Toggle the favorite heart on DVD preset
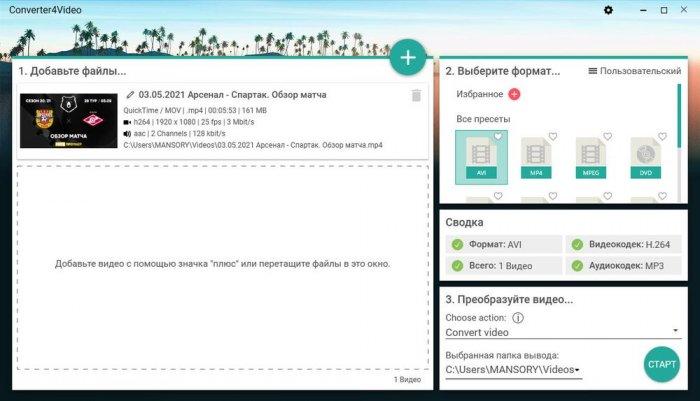Viewport: 700px width, 401px height. point(662,136)
